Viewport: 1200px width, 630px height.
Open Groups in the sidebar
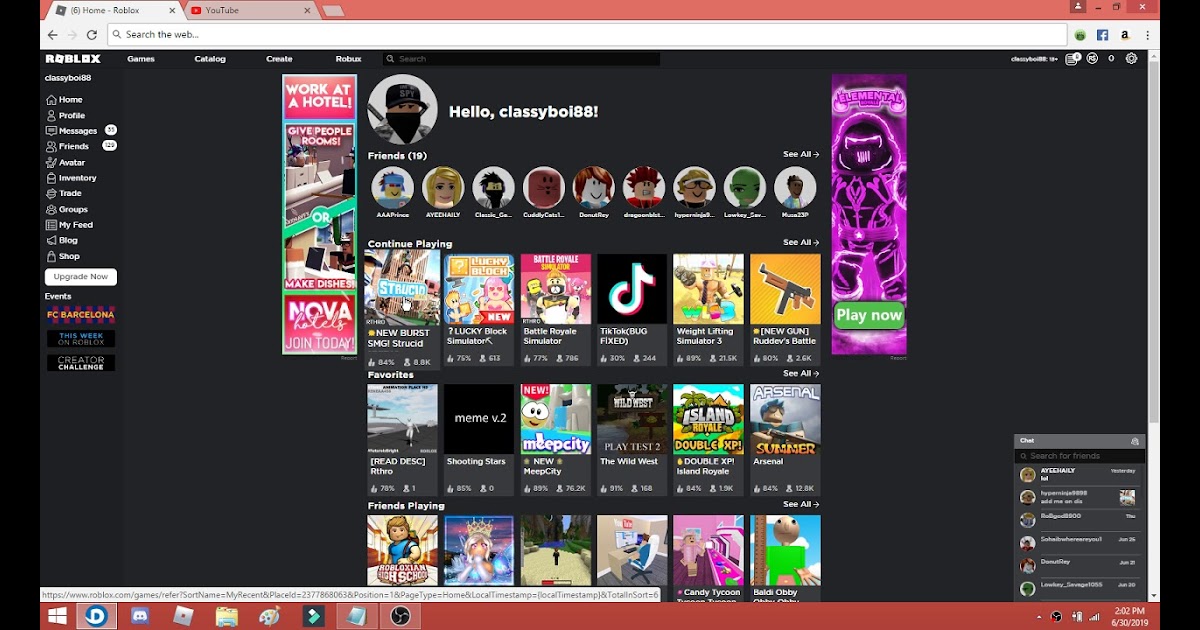click(66, 209)
